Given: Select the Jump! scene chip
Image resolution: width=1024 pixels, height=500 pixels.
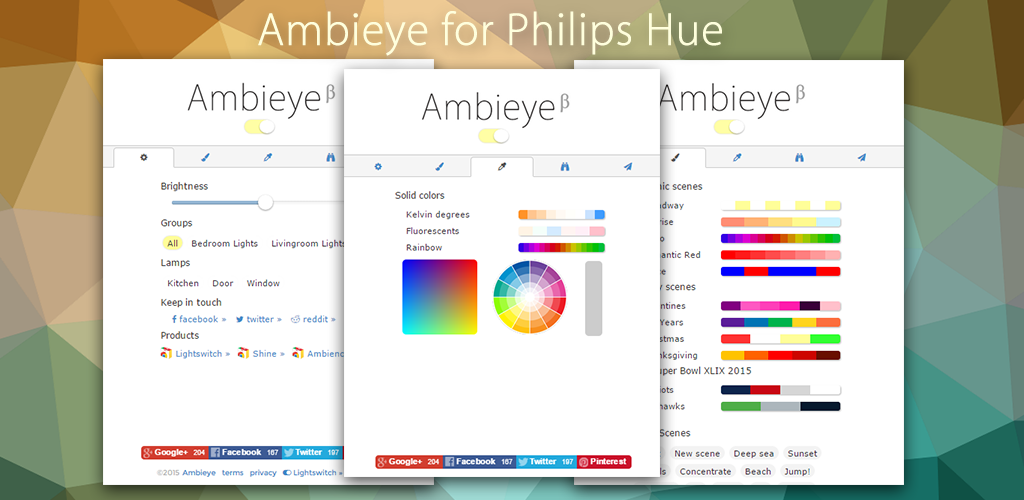Looking at the screenshot, I should [x=797, y=471].
